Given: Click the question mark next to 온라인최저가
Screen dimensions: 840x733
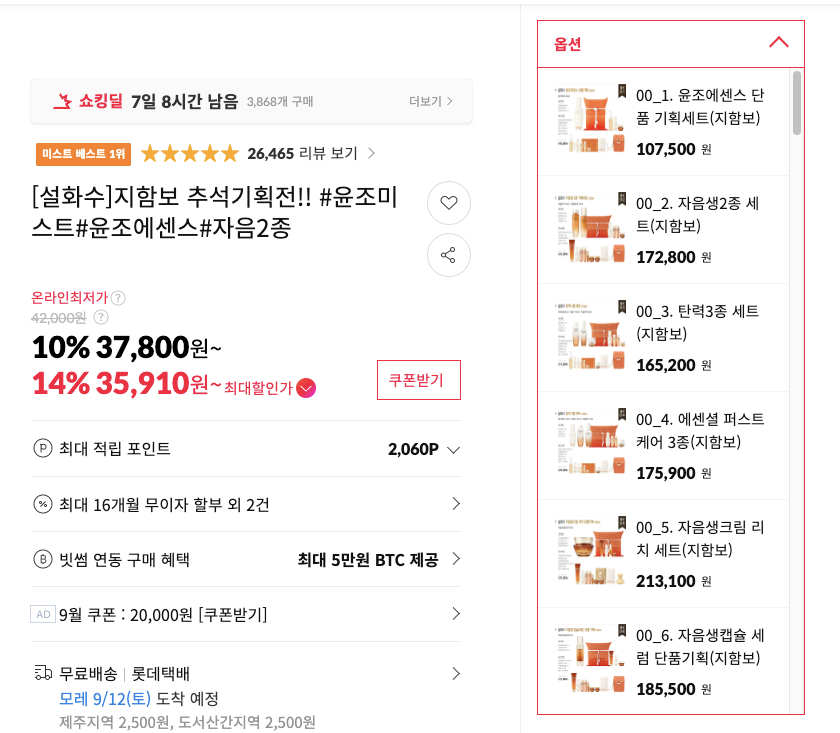Looking at the screenshot, I should [x=118, y=298].
